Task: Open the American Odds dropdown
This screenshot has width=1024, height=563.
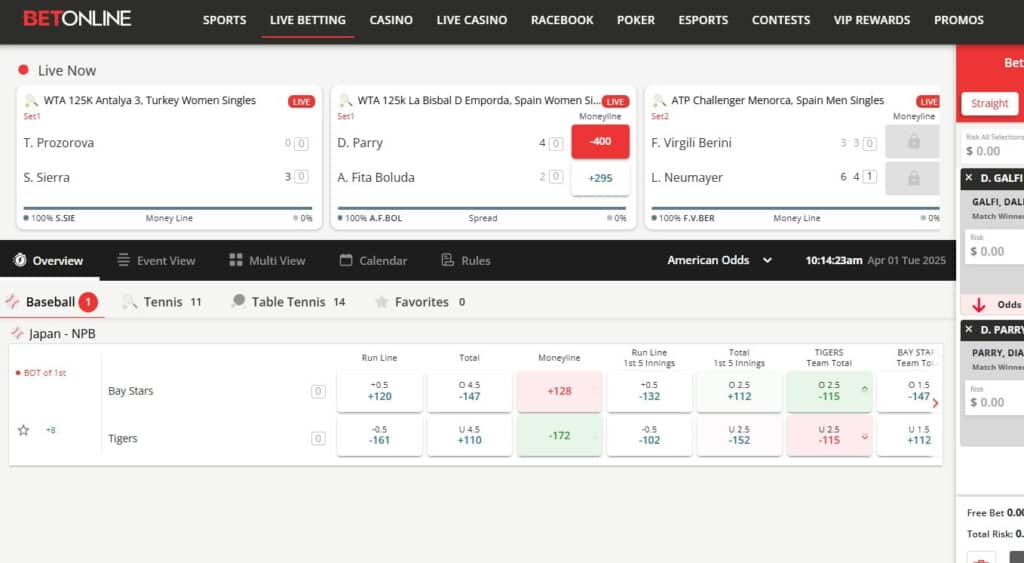Action: [720, 260]
